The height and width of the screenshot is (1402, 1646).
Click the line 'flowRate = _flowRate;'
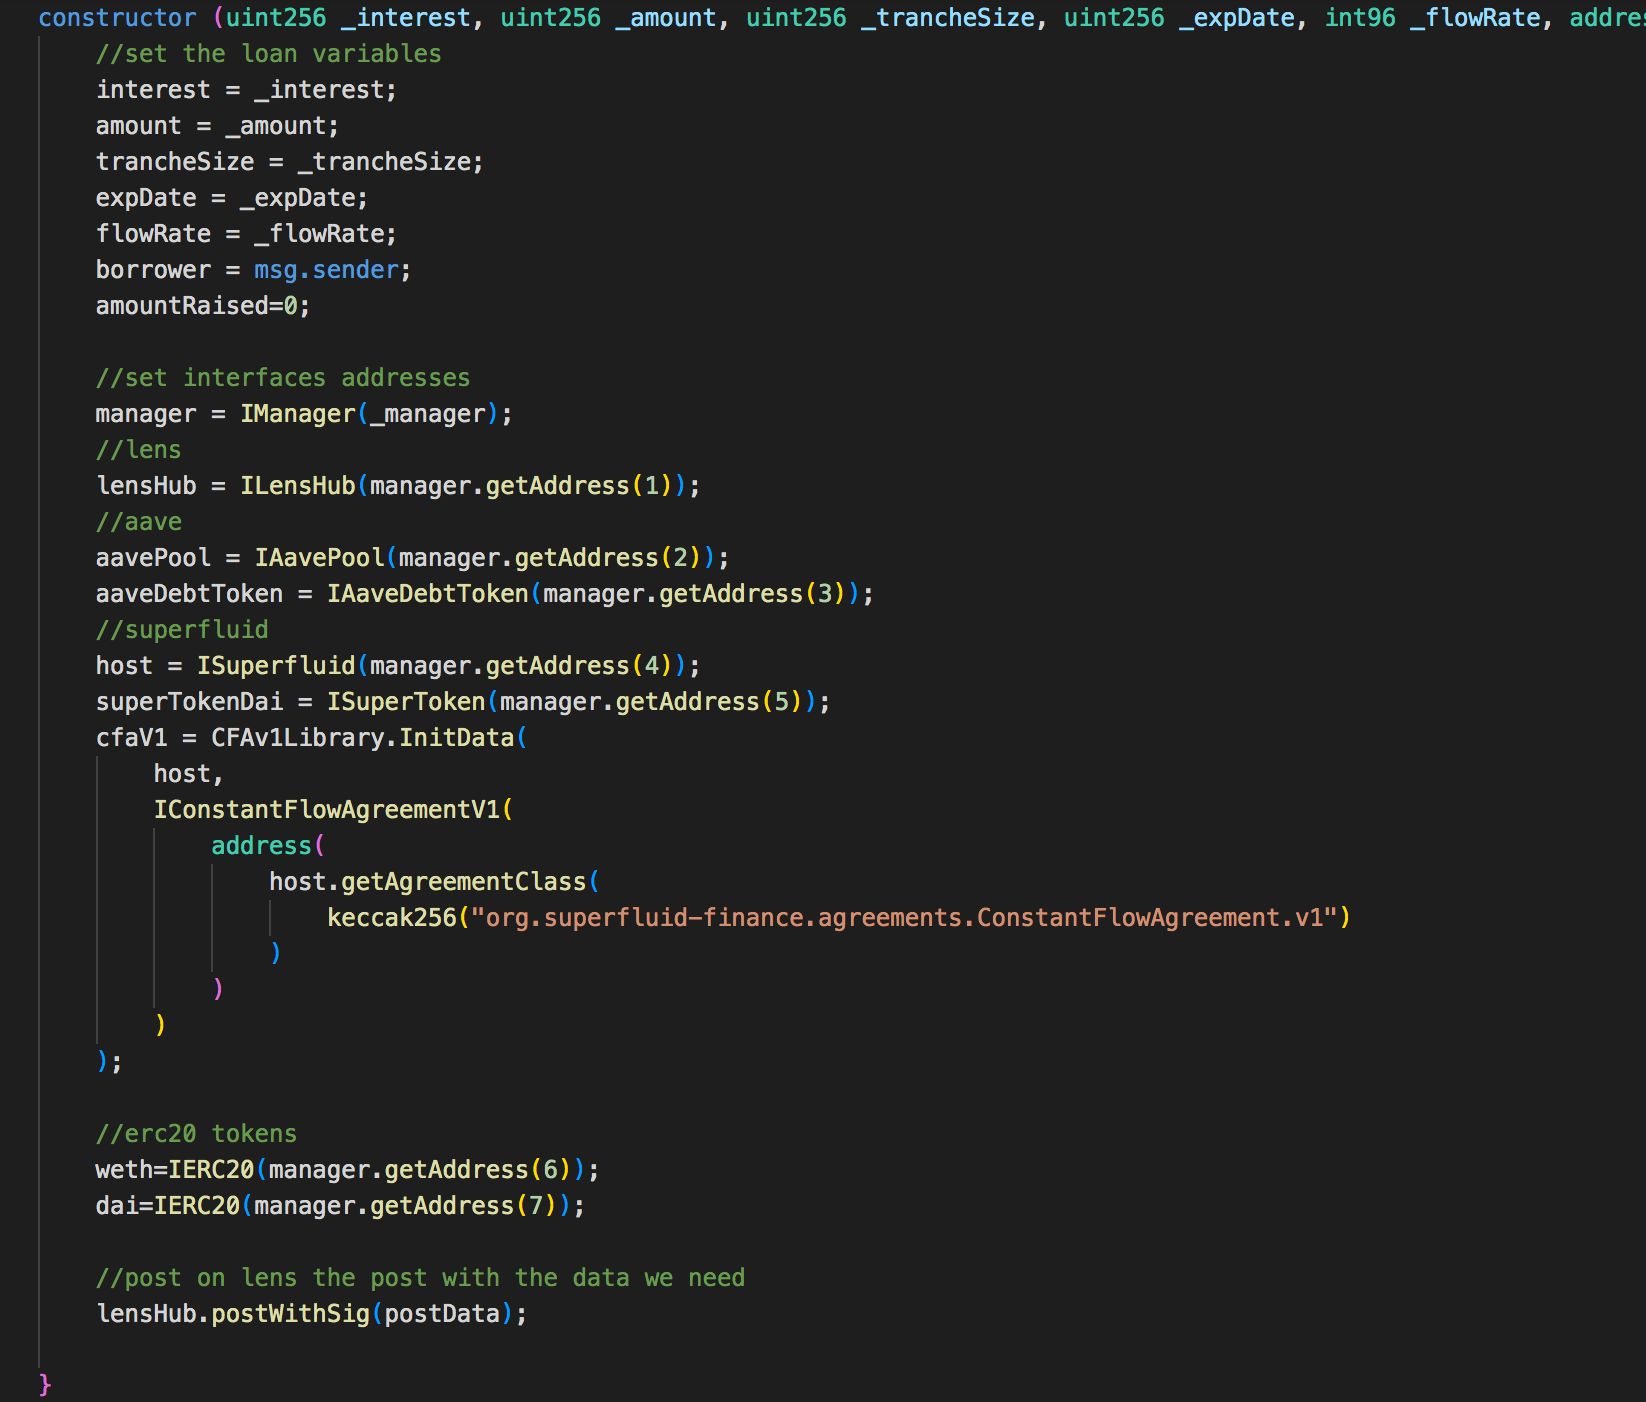point(246,234)
